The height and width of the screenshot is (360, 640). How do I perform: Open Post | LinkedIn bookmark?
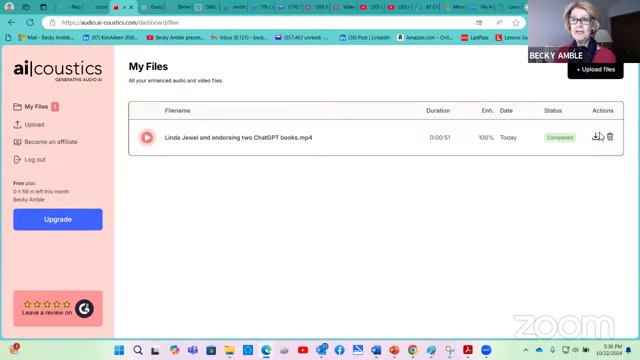[x=364, y=38]
